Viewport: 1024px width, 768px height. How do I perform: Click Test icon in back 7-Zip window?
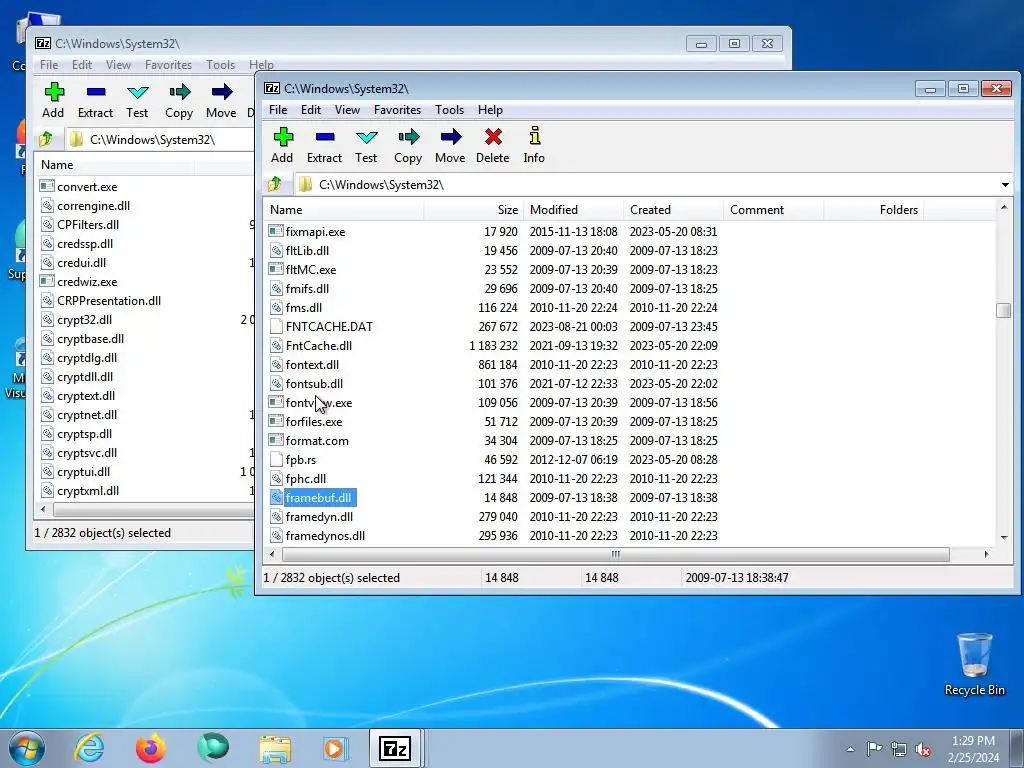pos(137,92)
